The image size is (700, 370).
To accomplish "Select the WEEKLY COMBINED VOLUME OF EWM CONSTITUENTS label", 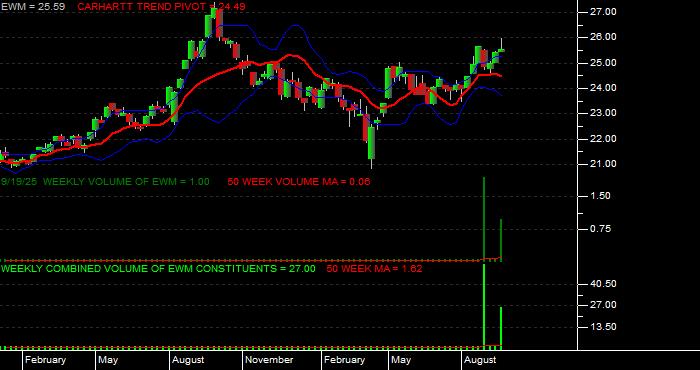I will [158, 269].
